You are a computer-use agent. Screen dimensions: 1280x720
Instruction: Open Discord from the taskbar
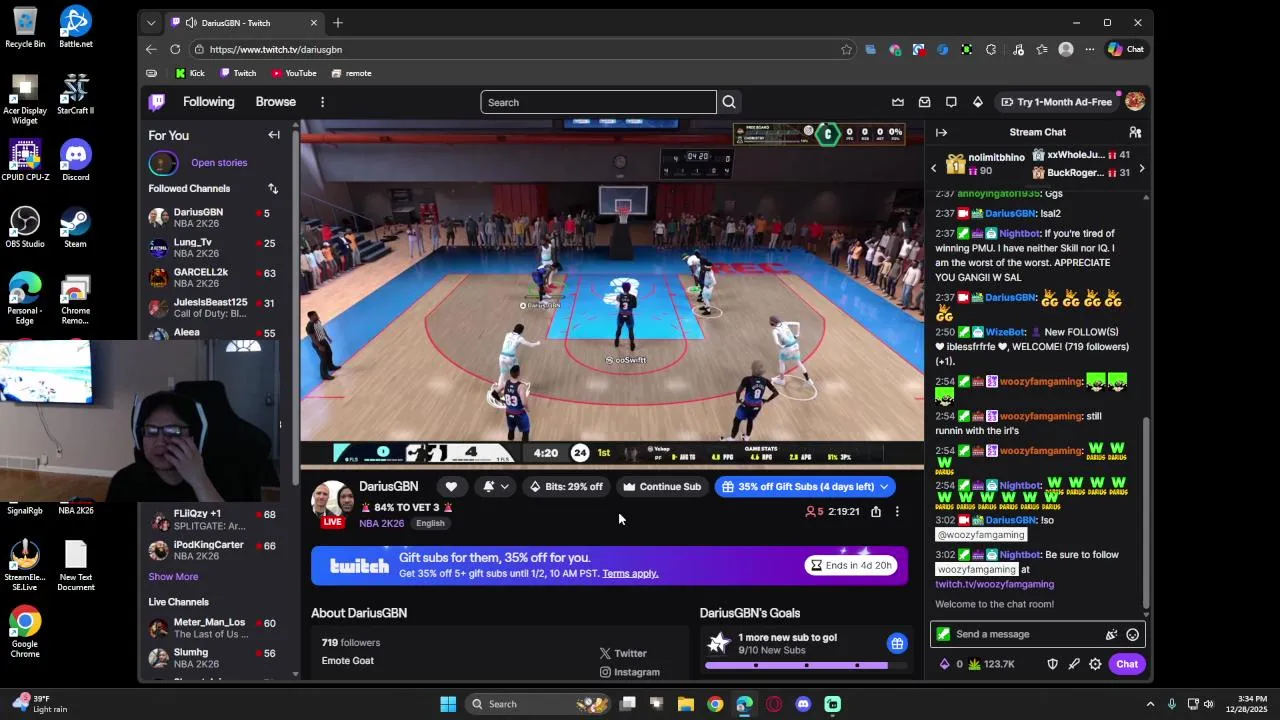click(803, 704)
